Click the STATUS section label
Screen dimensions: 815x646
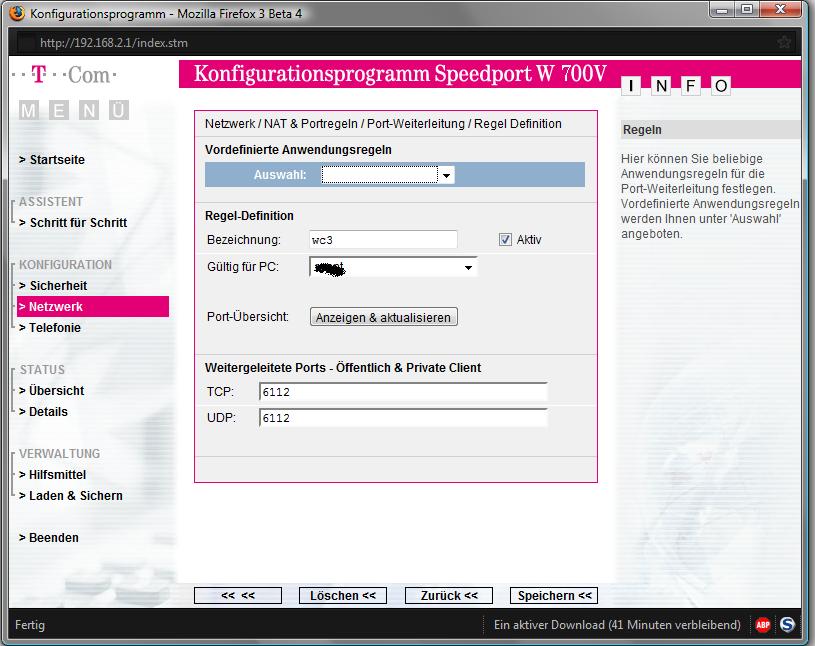(42, 370)
